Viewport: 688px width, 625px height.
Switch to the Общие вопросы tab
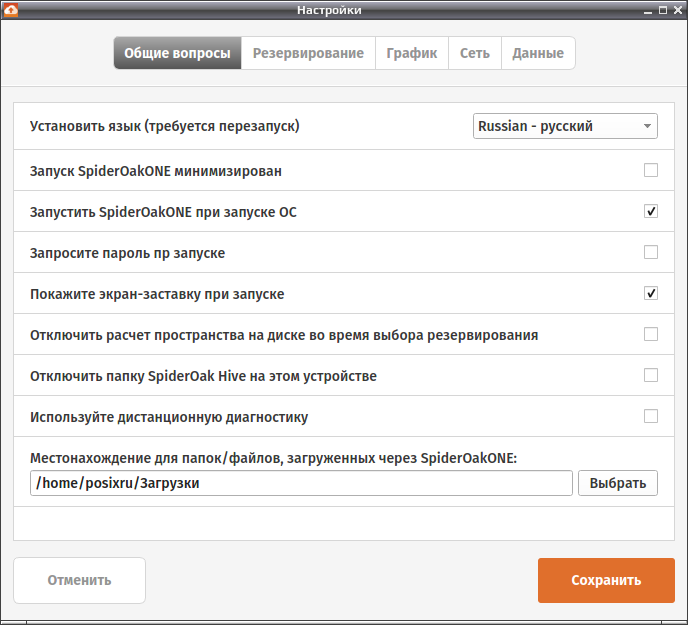pyautogui.click(x=177, y=53)
